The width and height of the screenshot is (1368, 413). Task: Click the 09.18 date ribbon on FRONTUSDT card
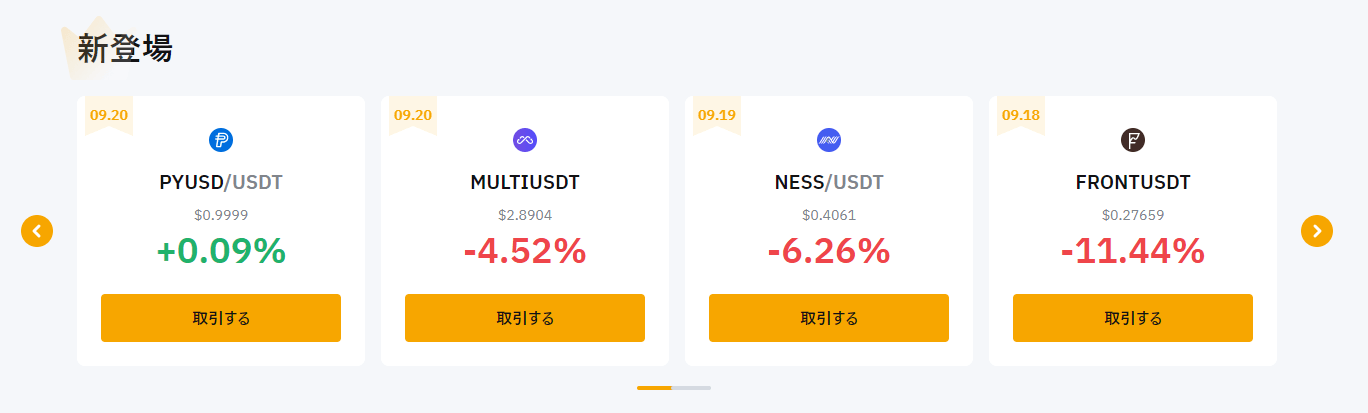click(1021, 115)
